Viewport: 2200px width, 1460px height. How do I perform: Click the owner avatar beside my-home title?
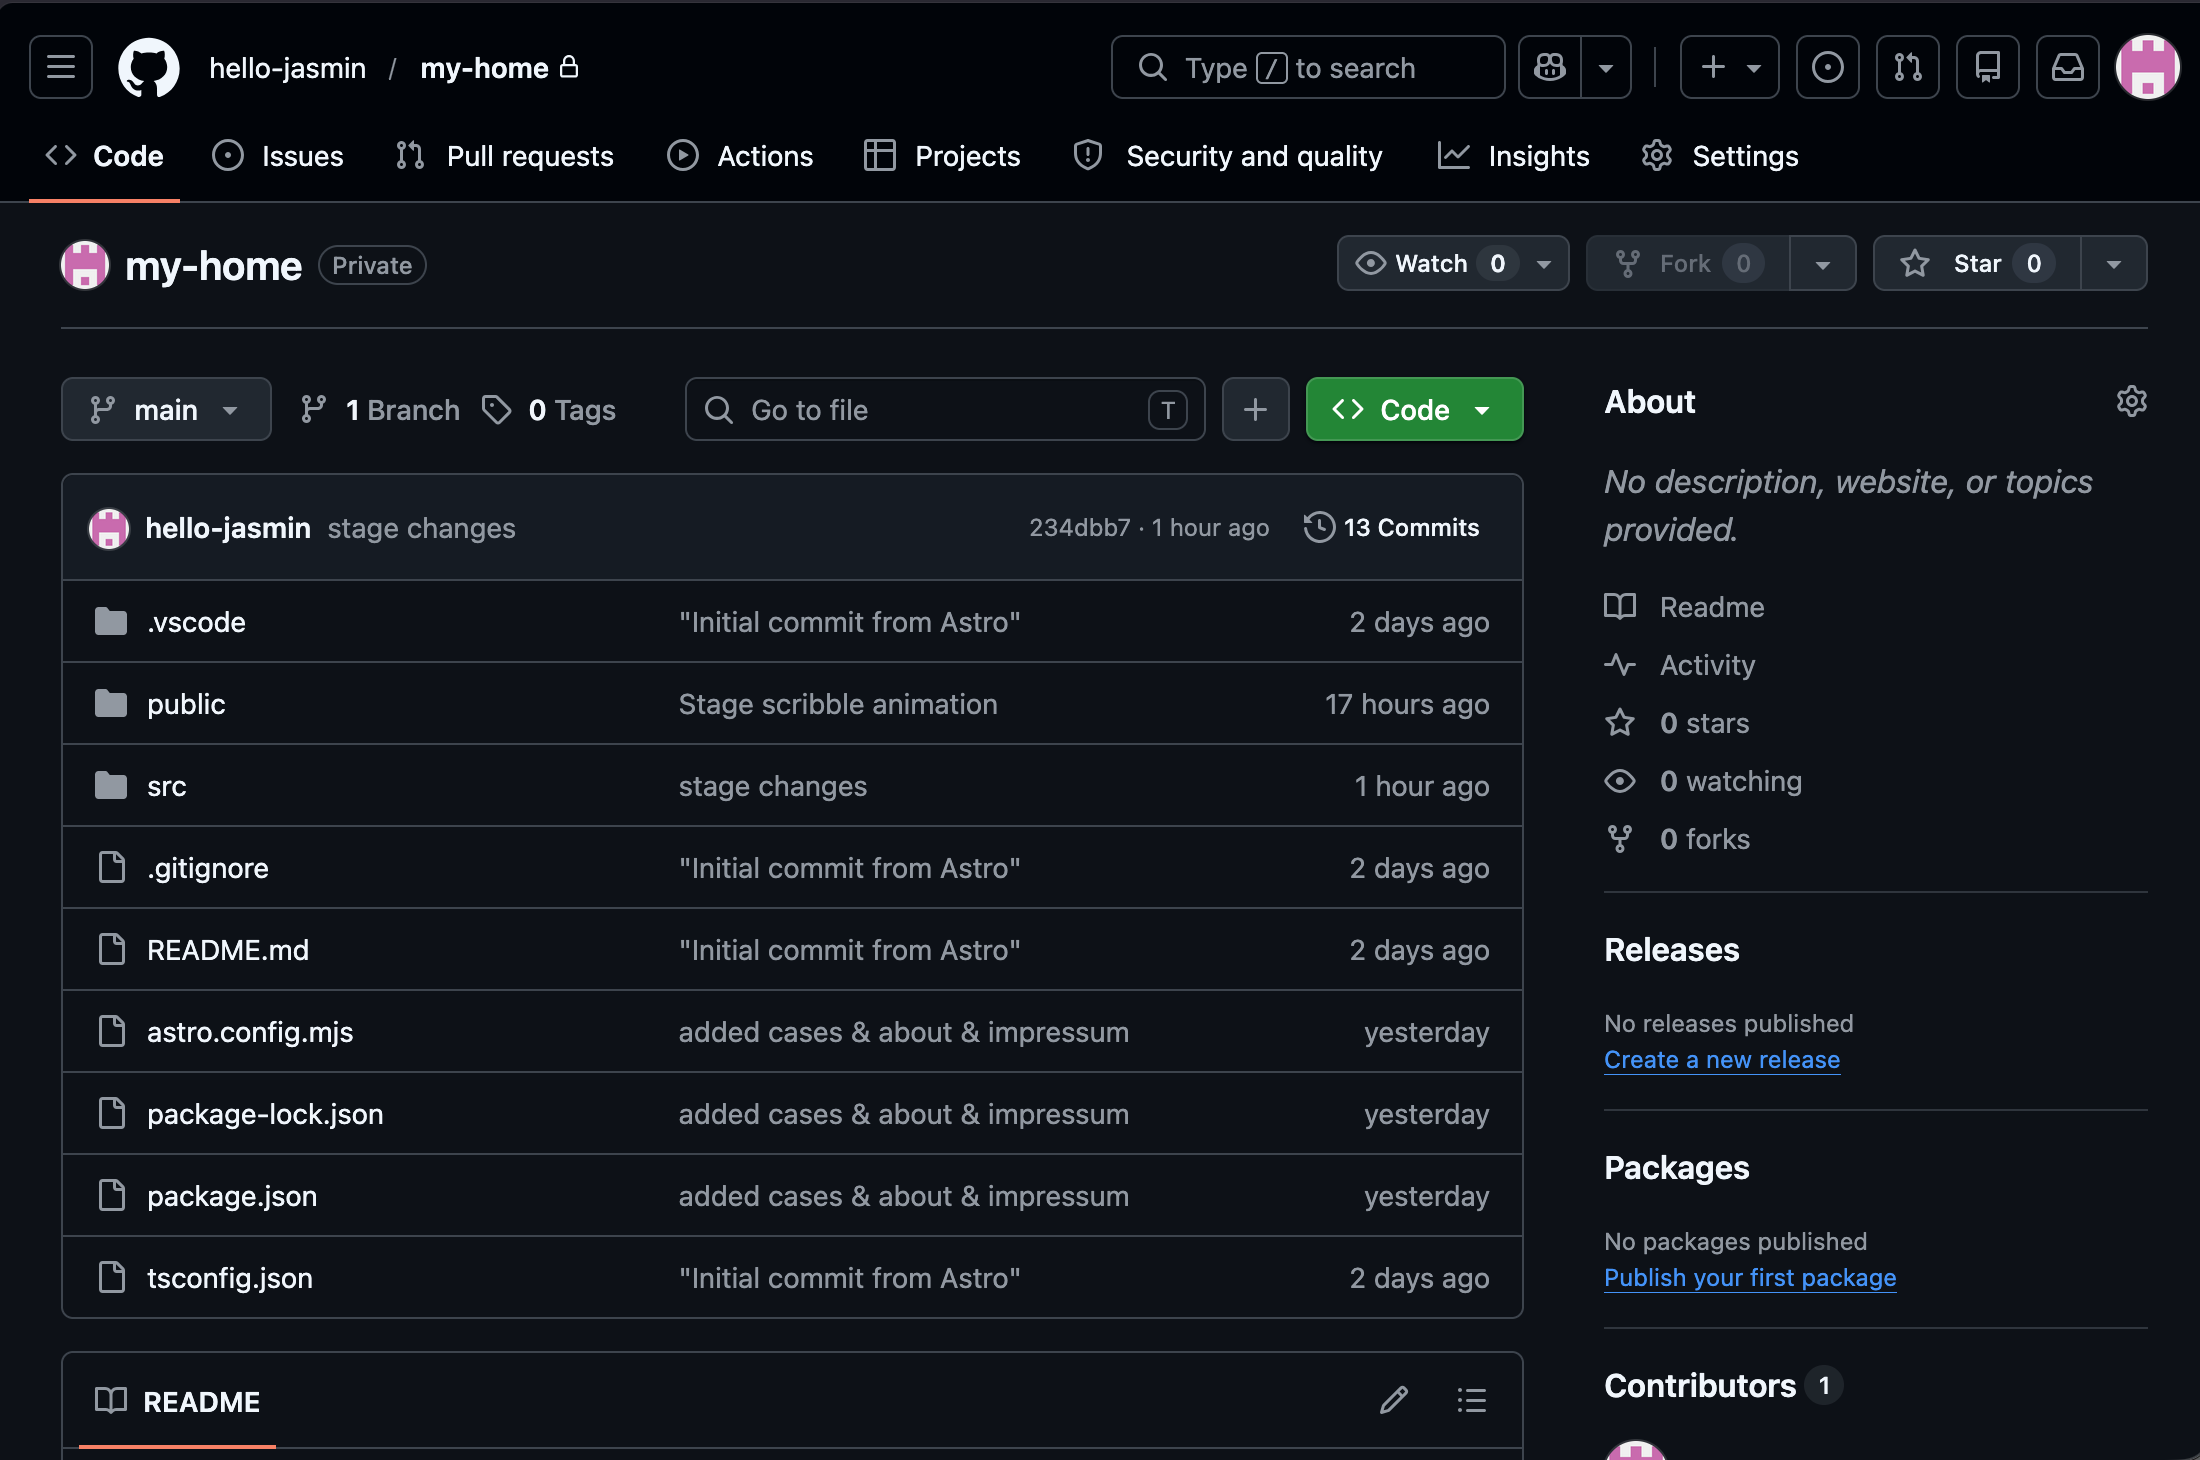85,265
